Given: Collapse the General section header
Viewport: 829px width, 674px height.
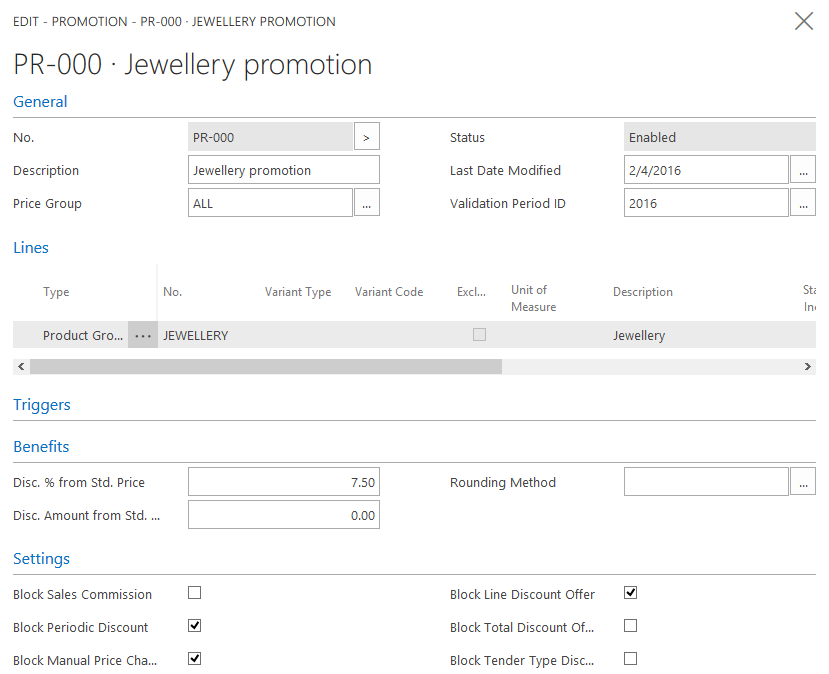Looking at the screenshot, I should click(40, 102).
